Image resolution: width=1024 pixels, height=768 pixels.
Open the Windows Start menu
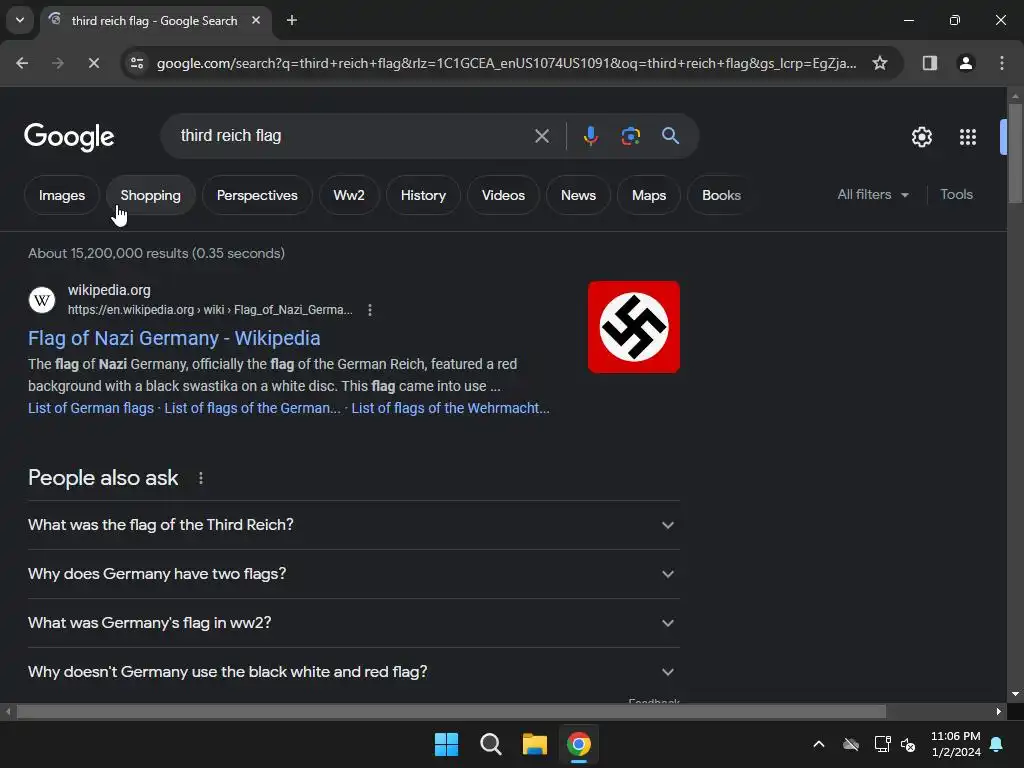[447, 744]
